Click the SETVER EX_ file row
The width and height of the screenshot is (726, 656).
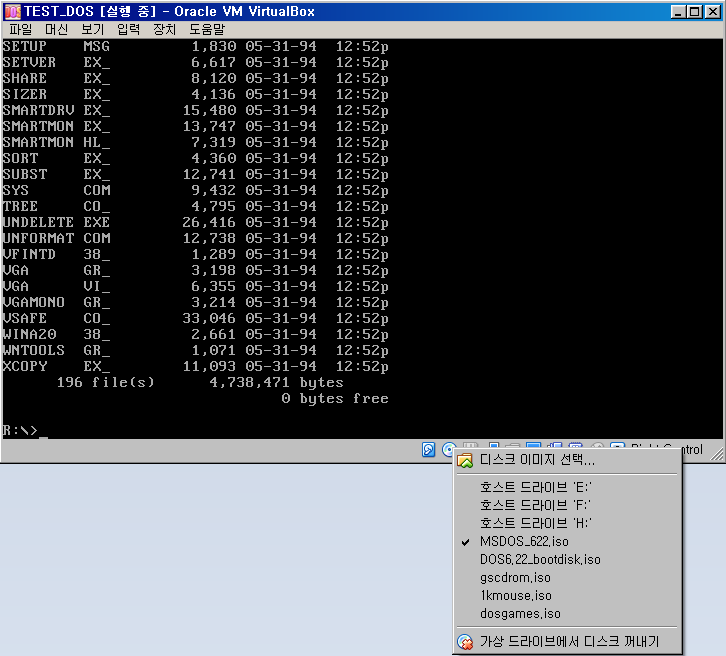pos(195,62)
